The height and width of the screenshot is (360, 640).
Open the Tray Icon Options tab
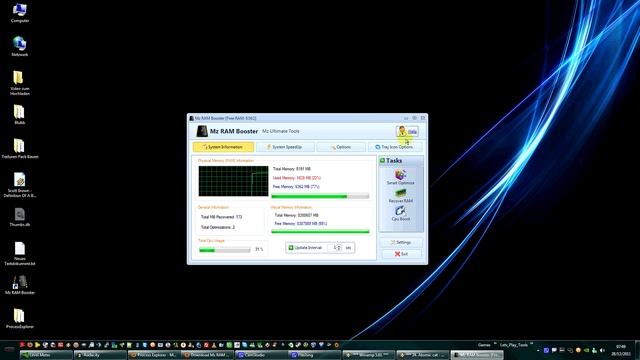pyautogui.click(x=395, y=147)
